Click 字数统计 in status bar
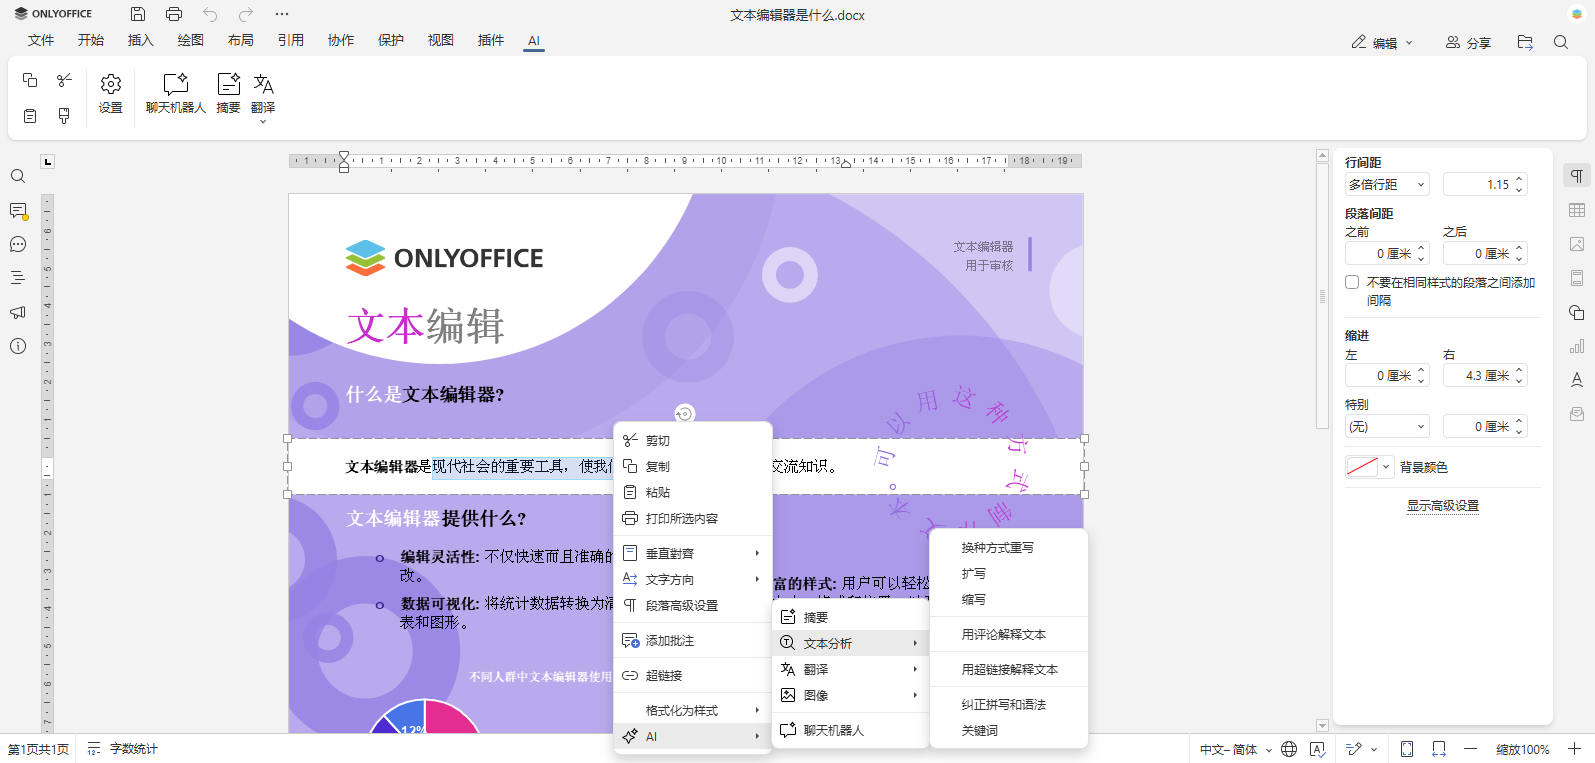The height and width of the screenshot is (763, 1595). [x=122, y=749]
